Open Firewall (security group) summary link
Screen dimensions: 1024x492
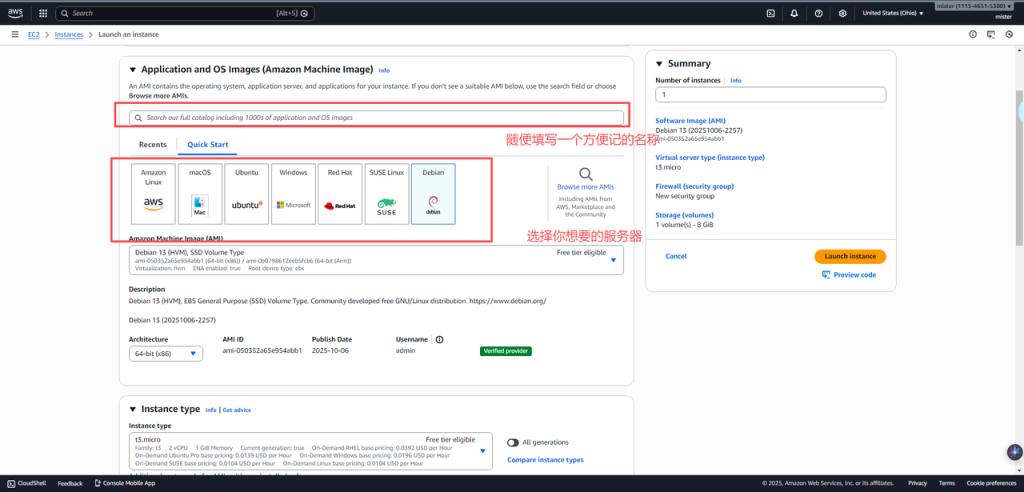[694, 186]
